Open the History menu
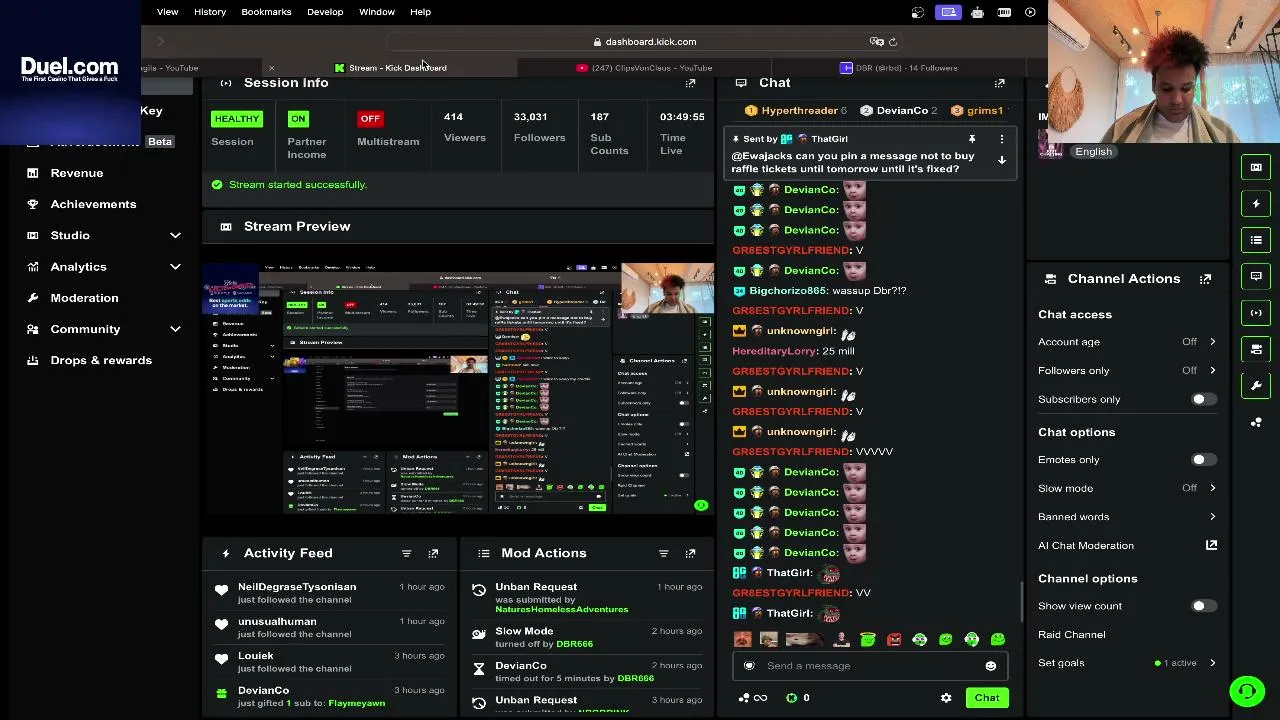 click(x=210, y=12)
